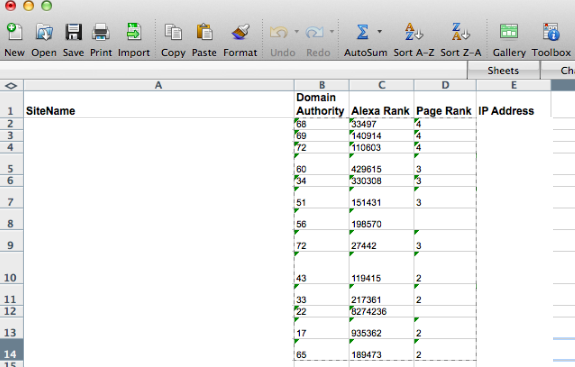Select cell with Alexa rank 27442
This screenshot has height=367, width=575.
pyautogui.click(x=381, y=241)
